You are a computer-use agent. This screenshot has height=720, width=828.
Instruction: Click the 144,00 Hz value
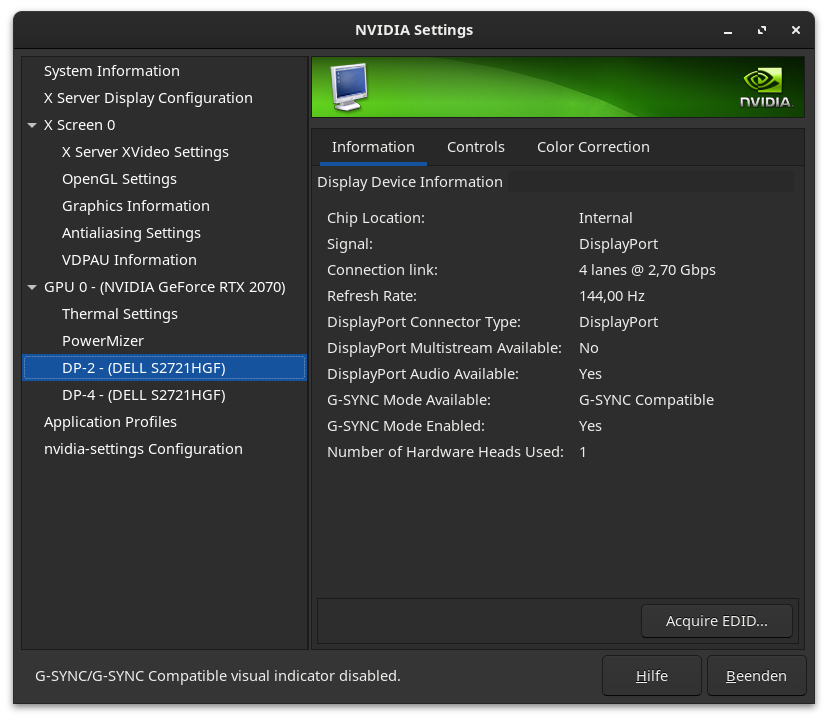611,296
